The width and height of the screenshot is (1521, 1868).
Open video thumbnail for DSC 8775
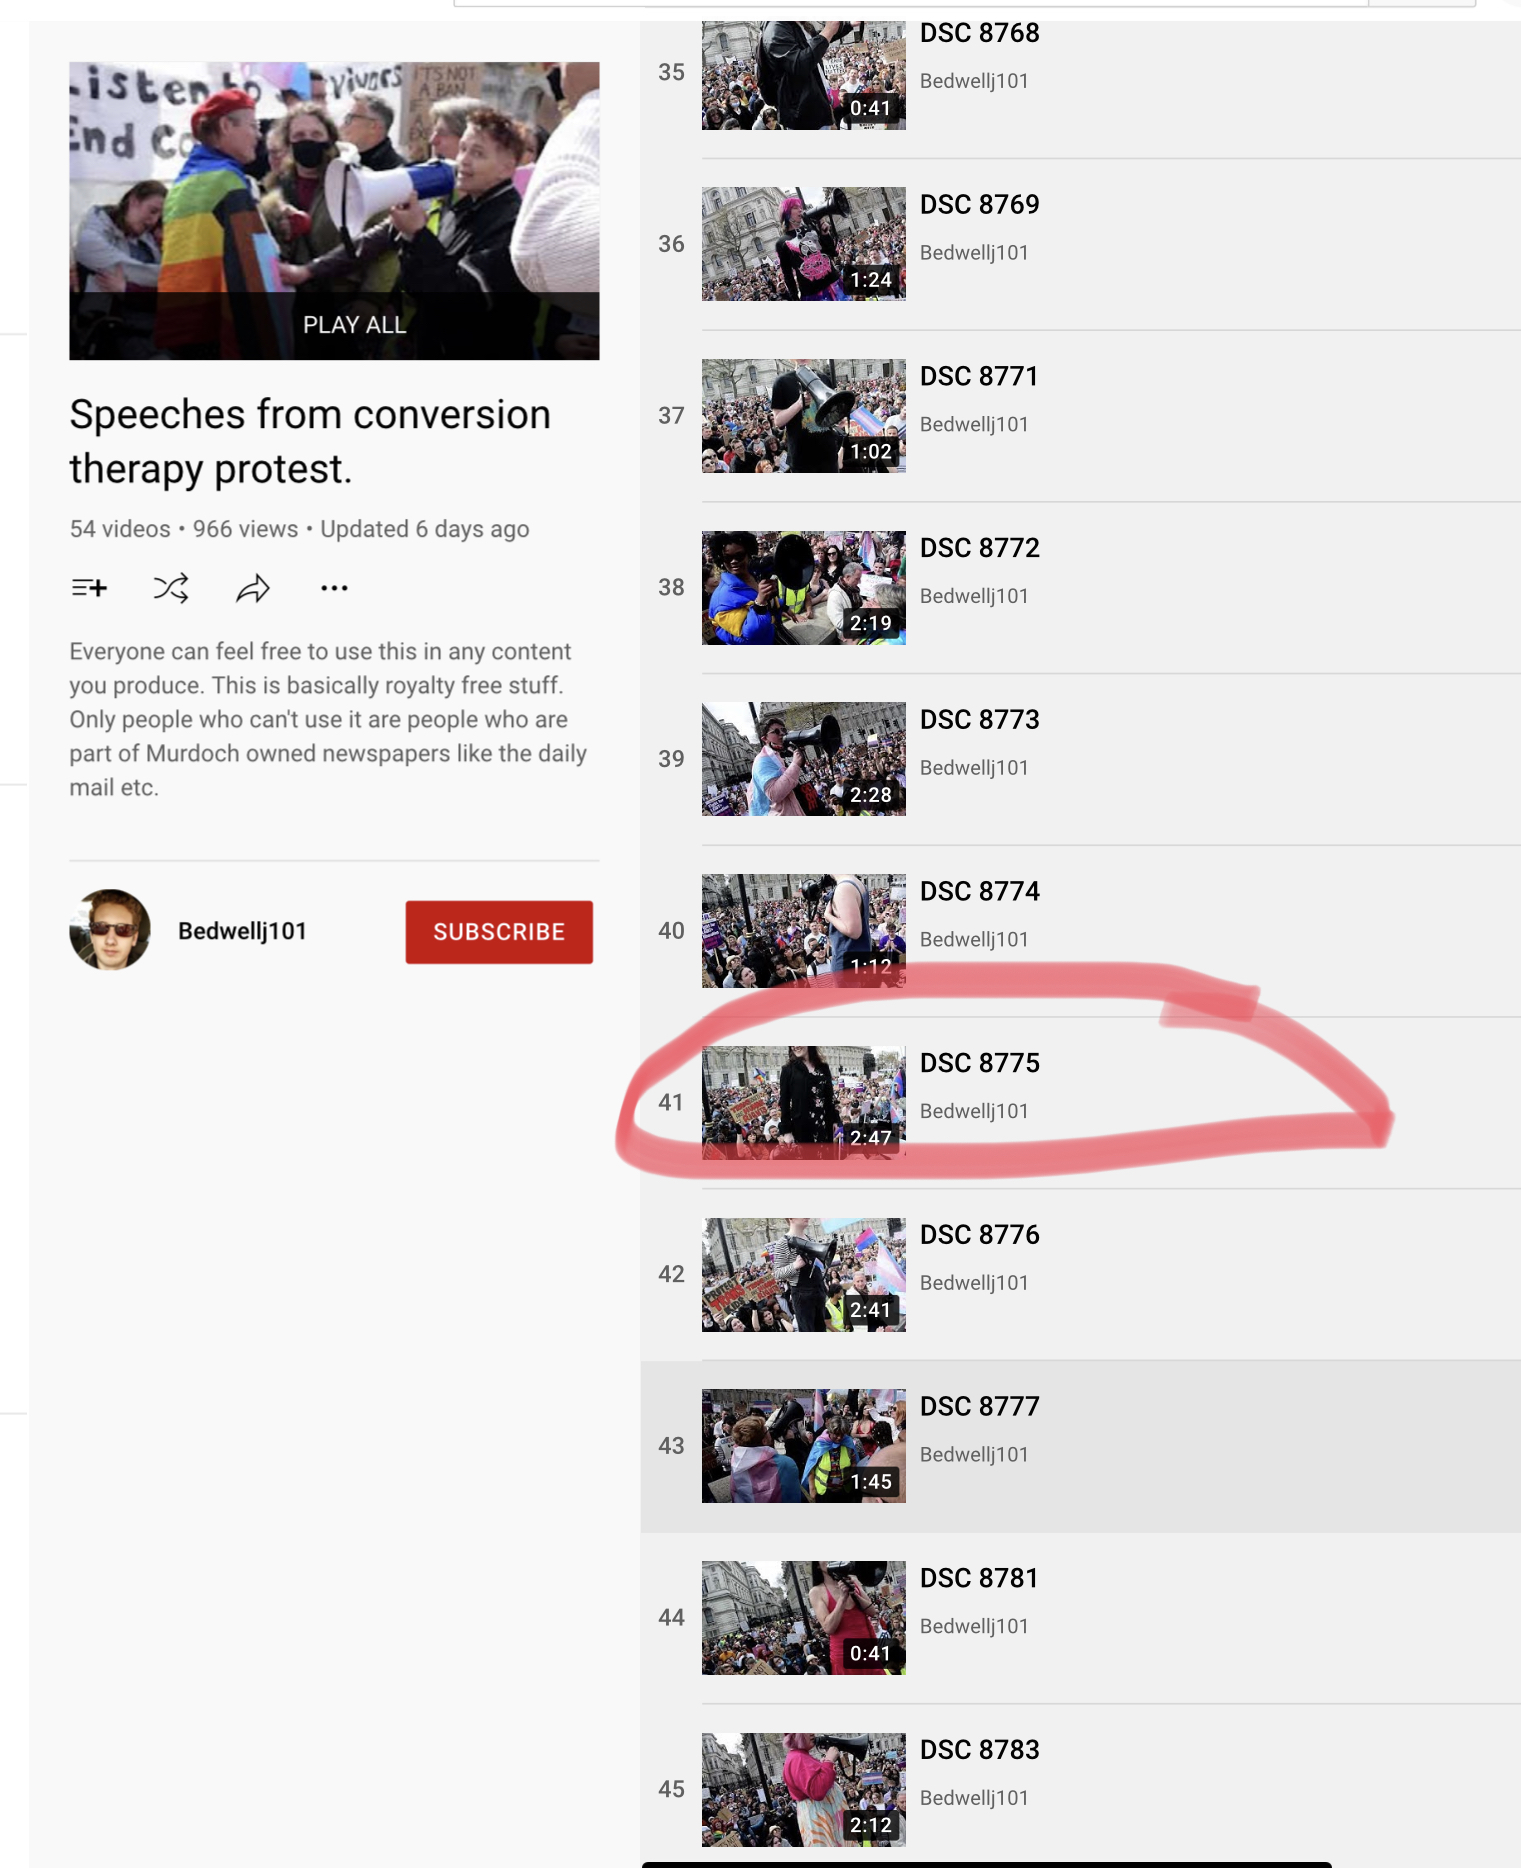click(804, 1103)
